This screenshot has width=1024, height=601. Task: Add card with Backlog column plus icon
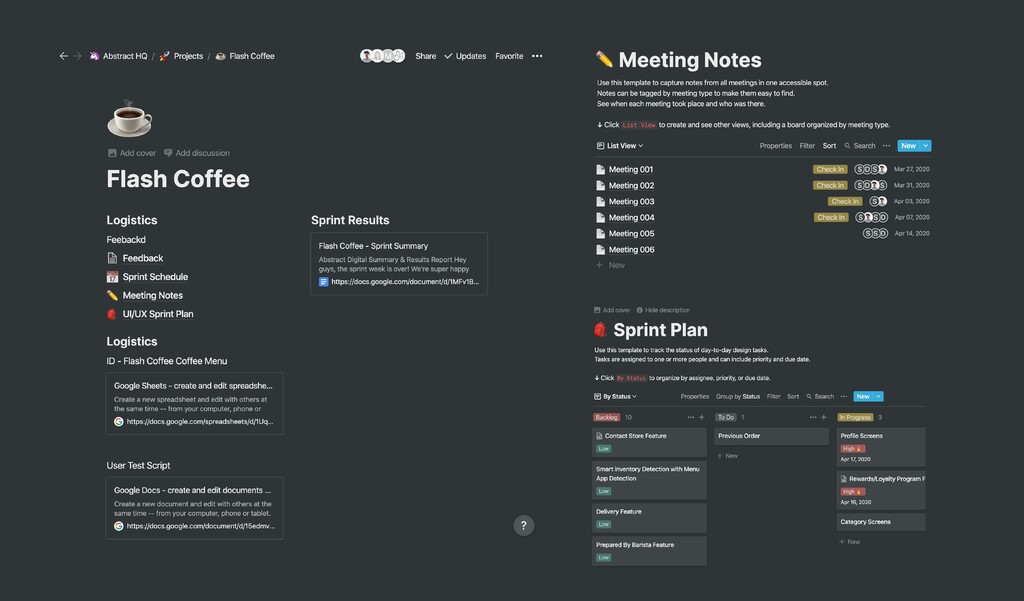point(702,417)
